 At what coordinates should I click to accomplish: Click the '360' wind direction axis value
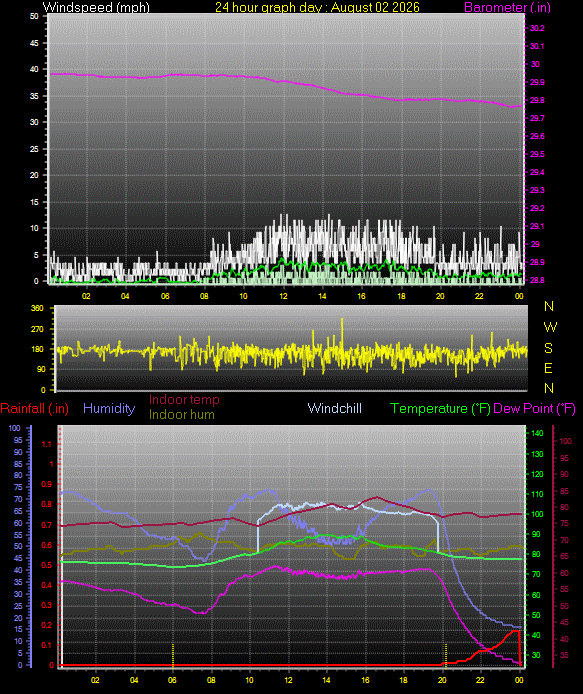click(38, 308)
